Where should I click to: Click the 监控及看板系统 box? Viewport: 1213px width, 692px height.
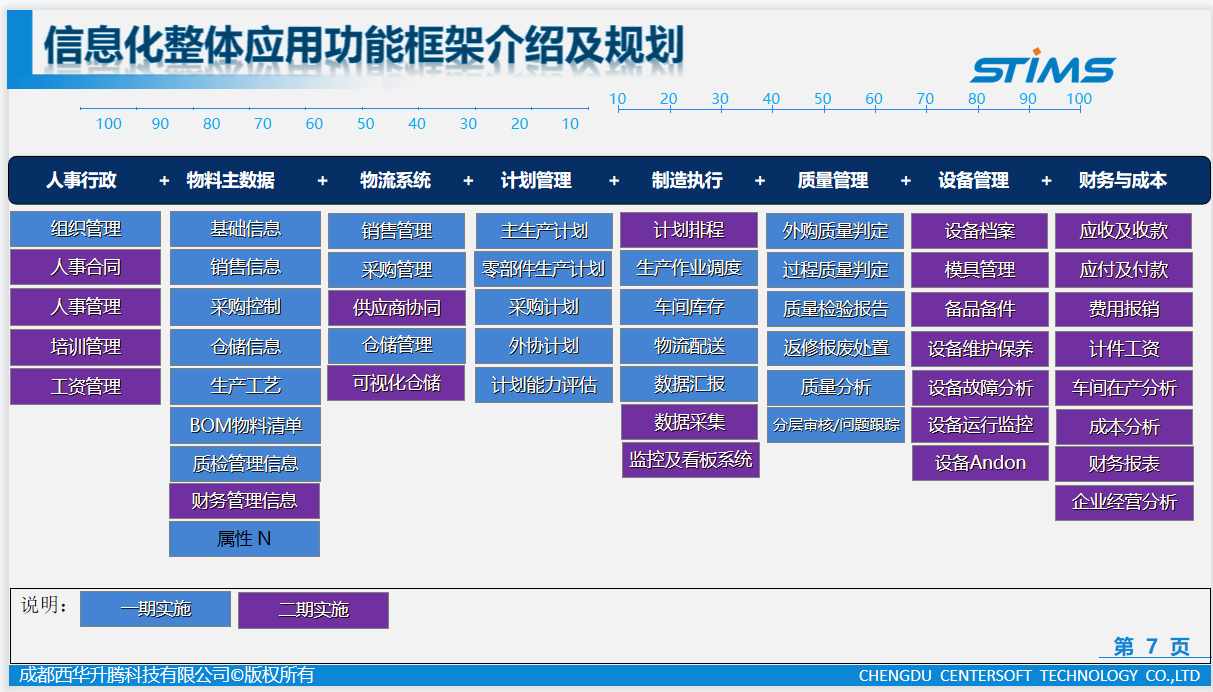click(691, 460)
